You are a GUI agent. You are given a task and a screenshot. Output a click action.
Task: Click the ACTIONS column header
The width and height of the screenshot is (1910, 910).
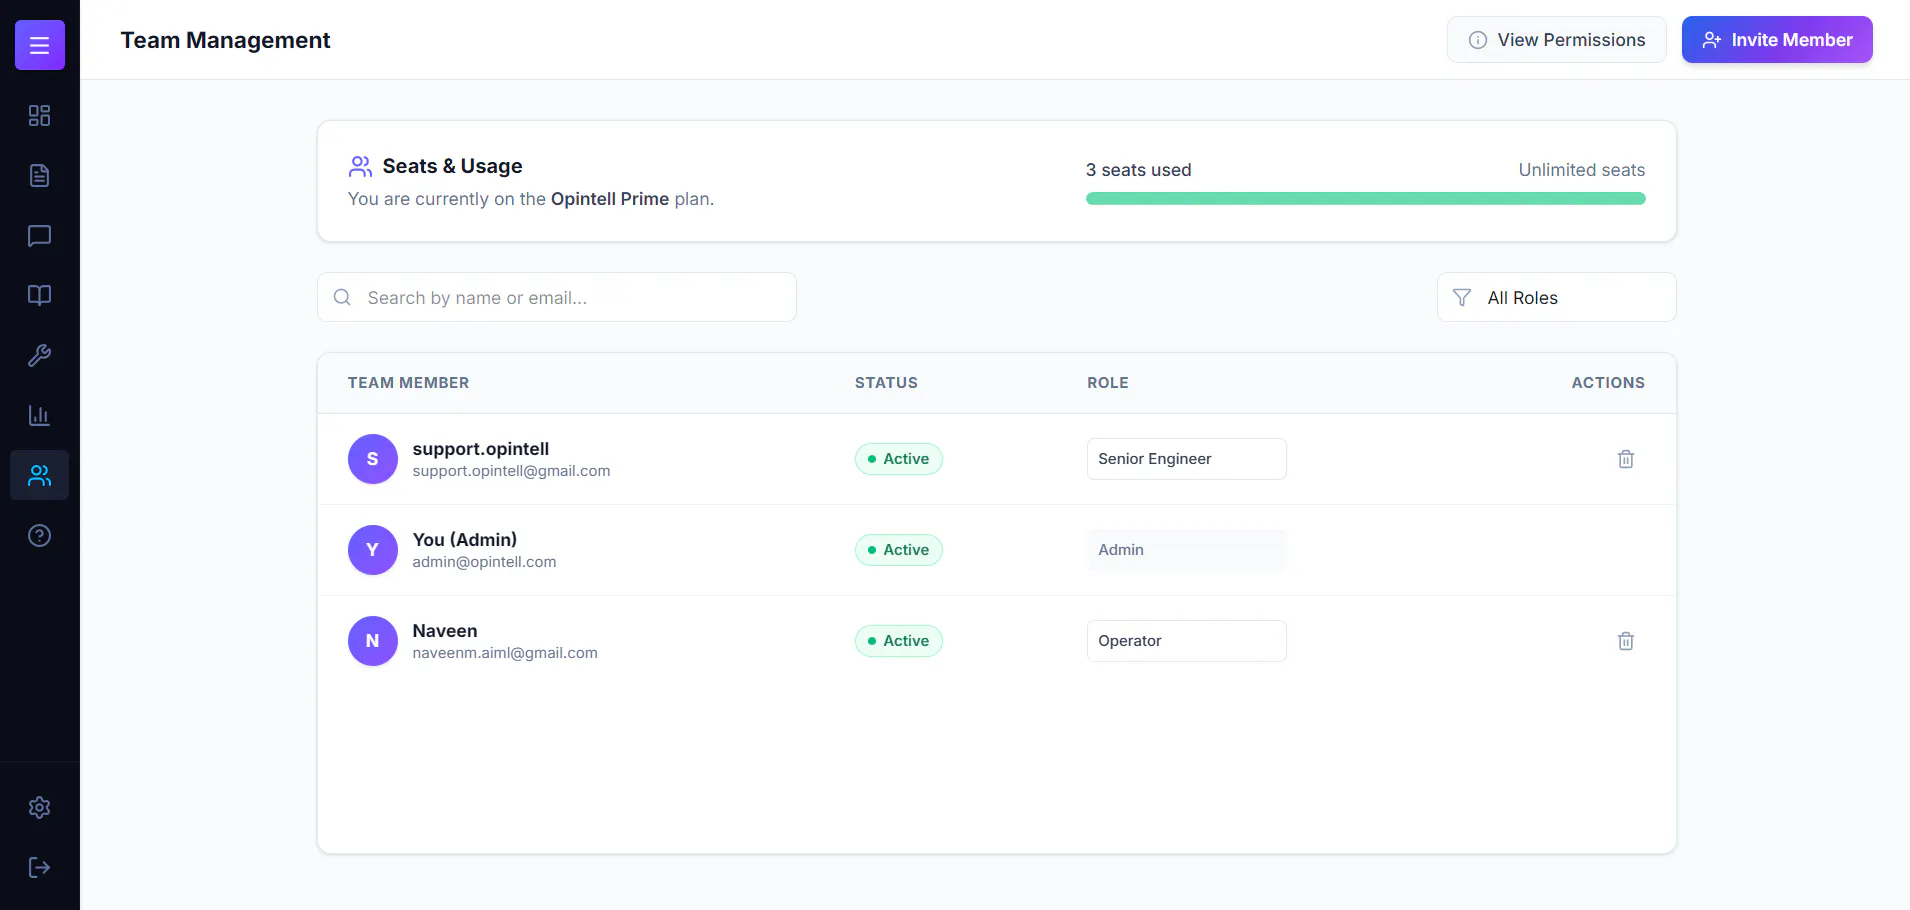point(1608,383)
